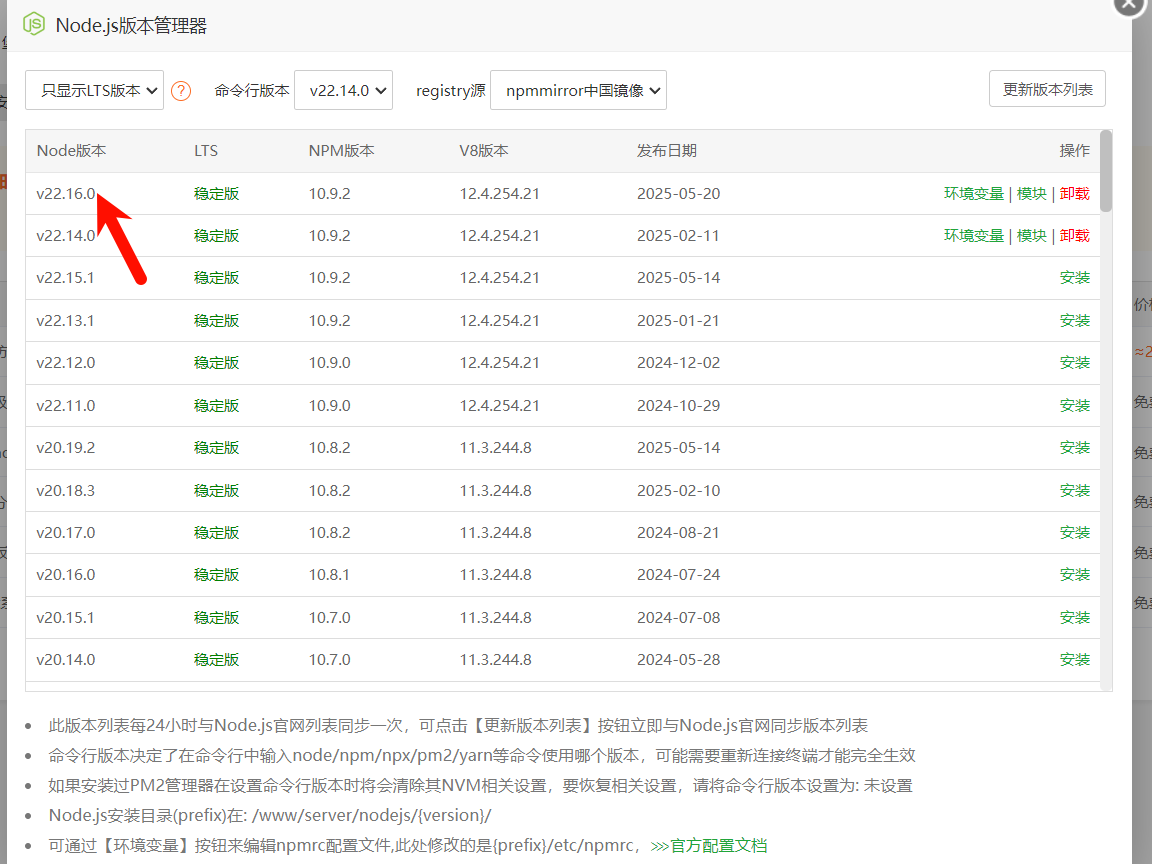
Task: Click release date 2024-08-21
Action: pos(677,532)
